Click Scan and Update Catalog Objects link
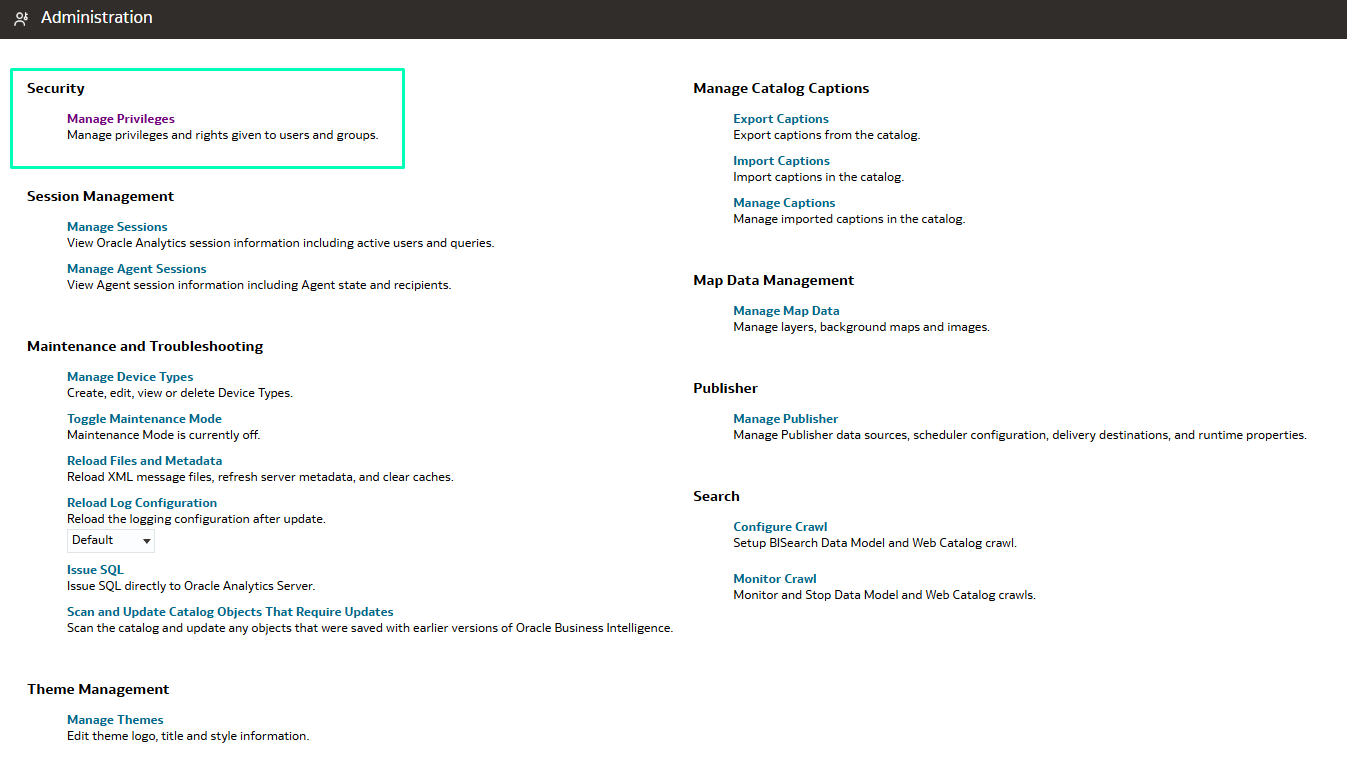The width and height of the screenshot is (1347, 783). click(x=230, y=612)
